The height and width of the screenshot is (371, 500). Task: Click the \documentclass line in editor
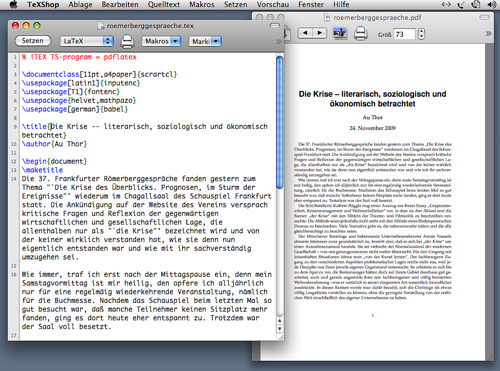point(99,74)
